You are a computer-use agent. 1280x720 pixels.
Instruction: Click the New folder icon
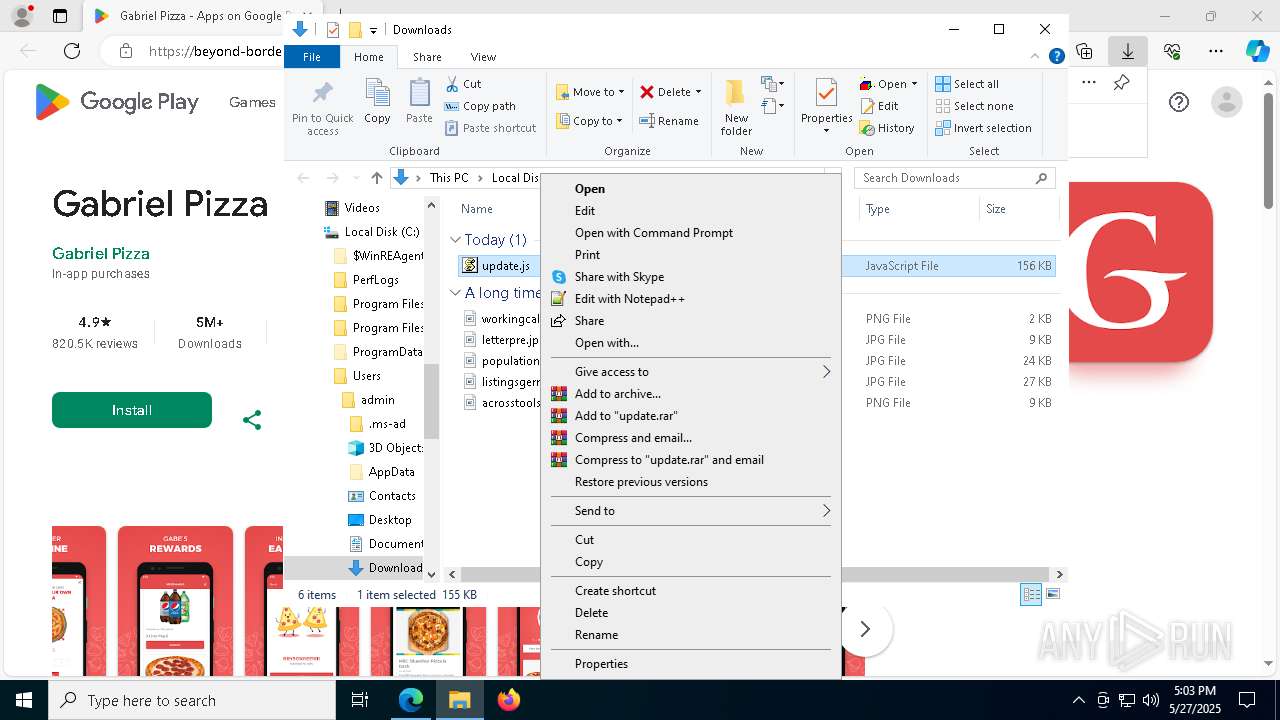[x=736, y=108]
